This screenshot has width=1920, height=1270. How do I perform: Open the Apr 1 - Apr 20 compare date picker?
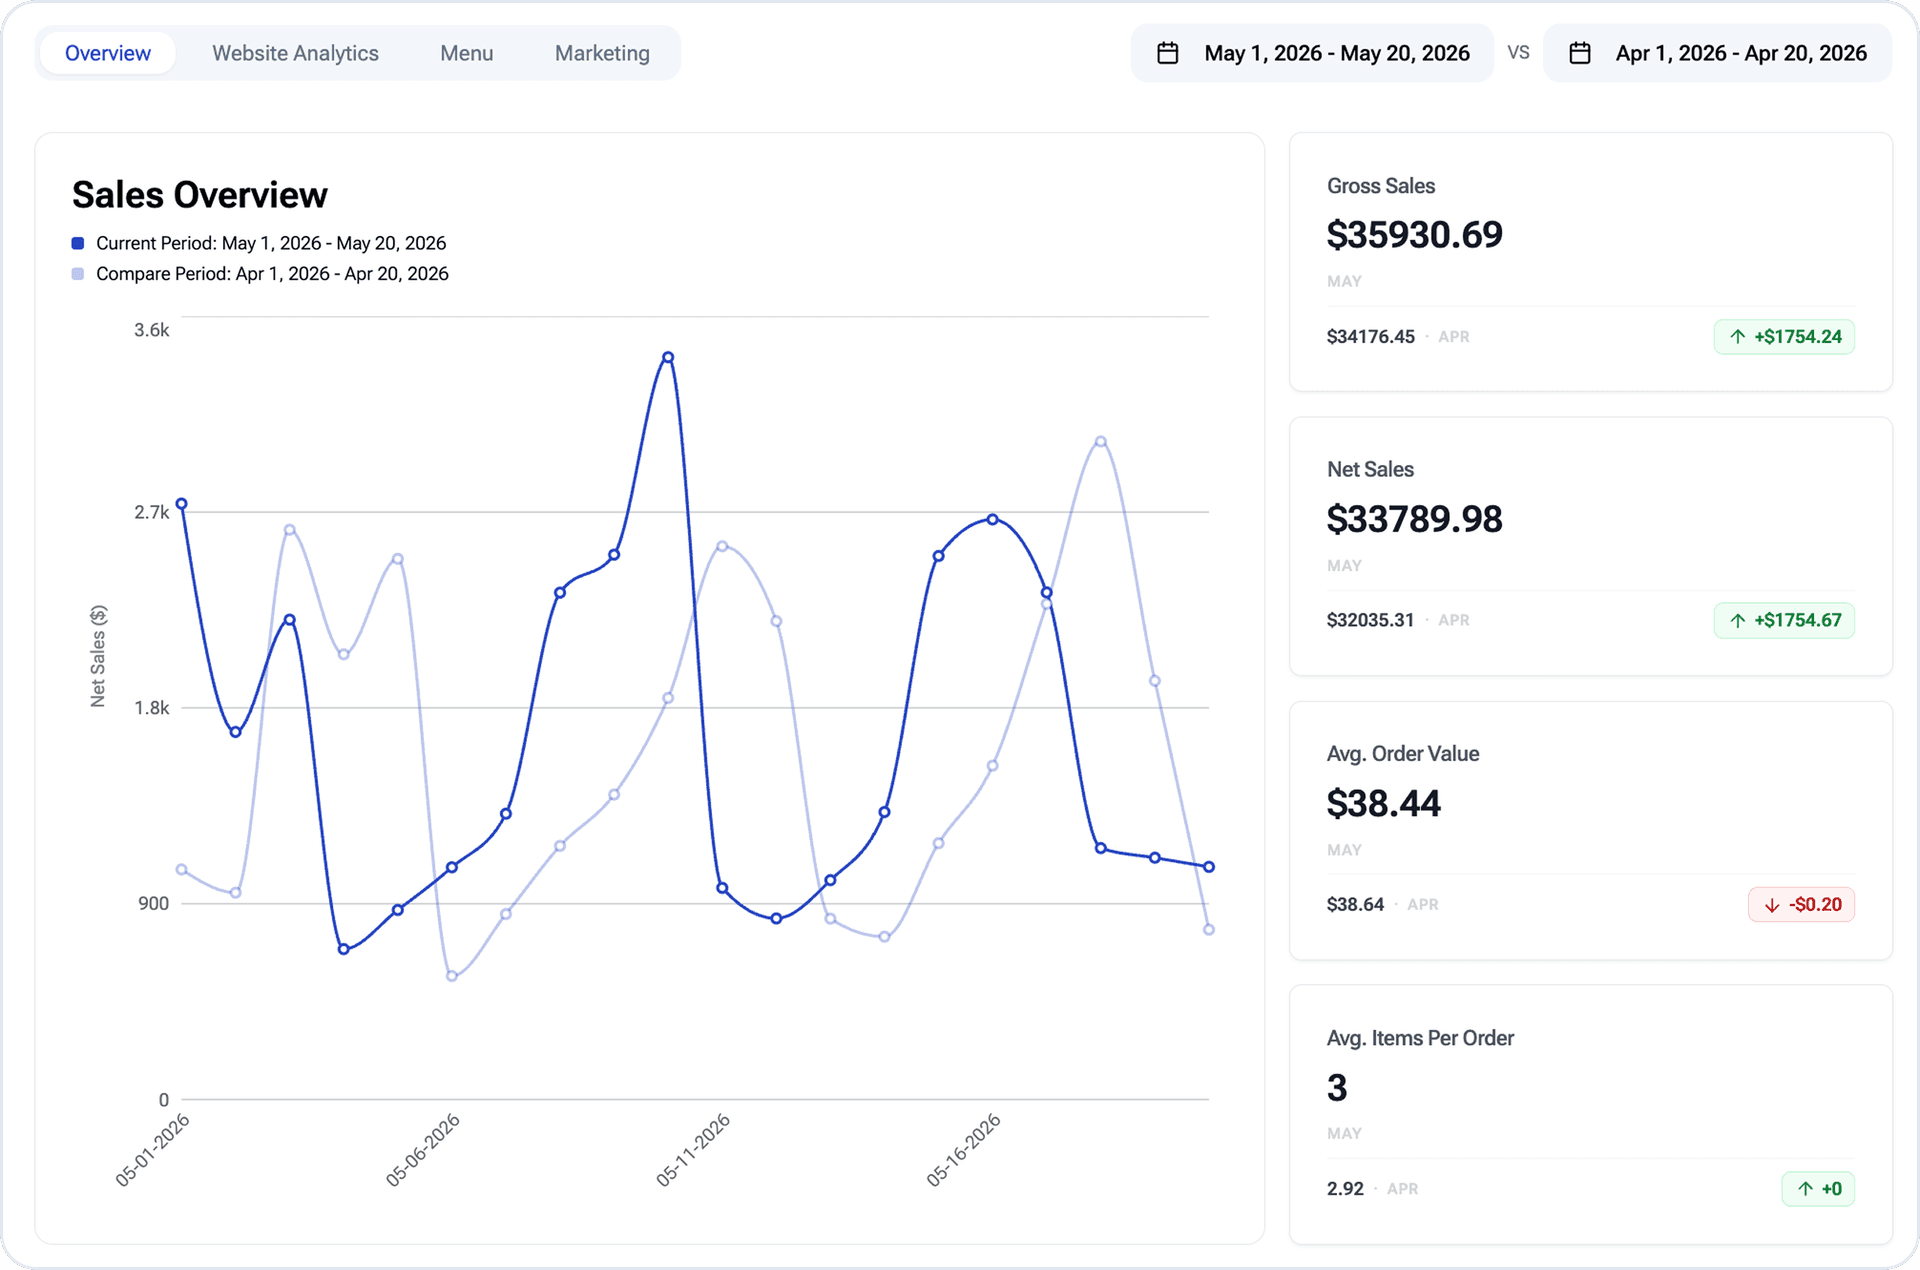[x=1717, y=53]
